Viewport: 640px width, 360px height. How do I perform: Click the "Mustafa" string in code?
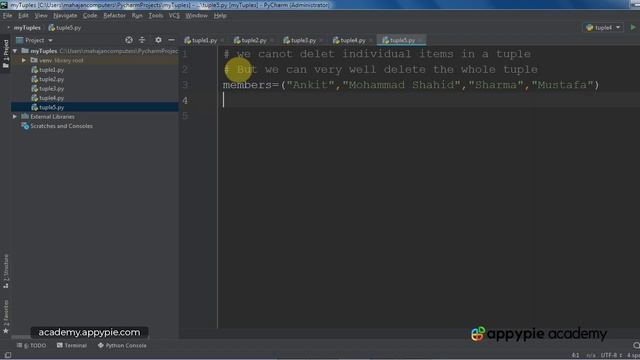click(x=562, y=85)
